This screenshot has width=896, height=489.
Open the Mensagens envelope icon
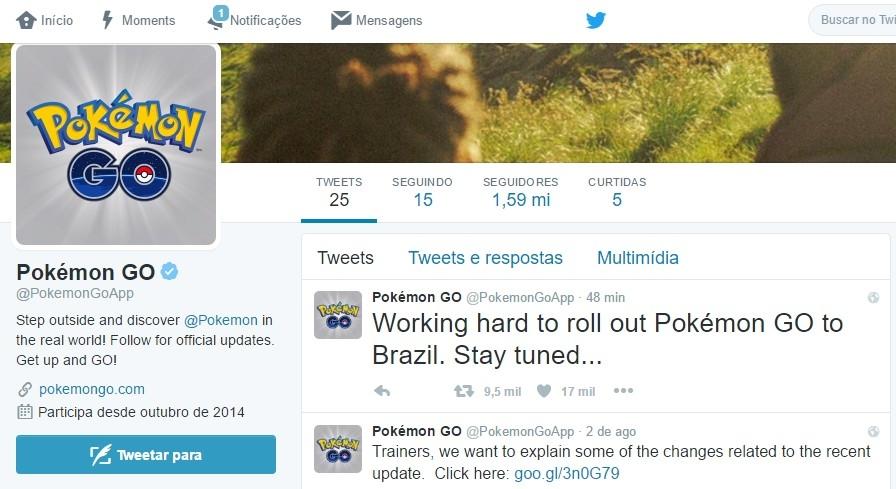(341, 20)
